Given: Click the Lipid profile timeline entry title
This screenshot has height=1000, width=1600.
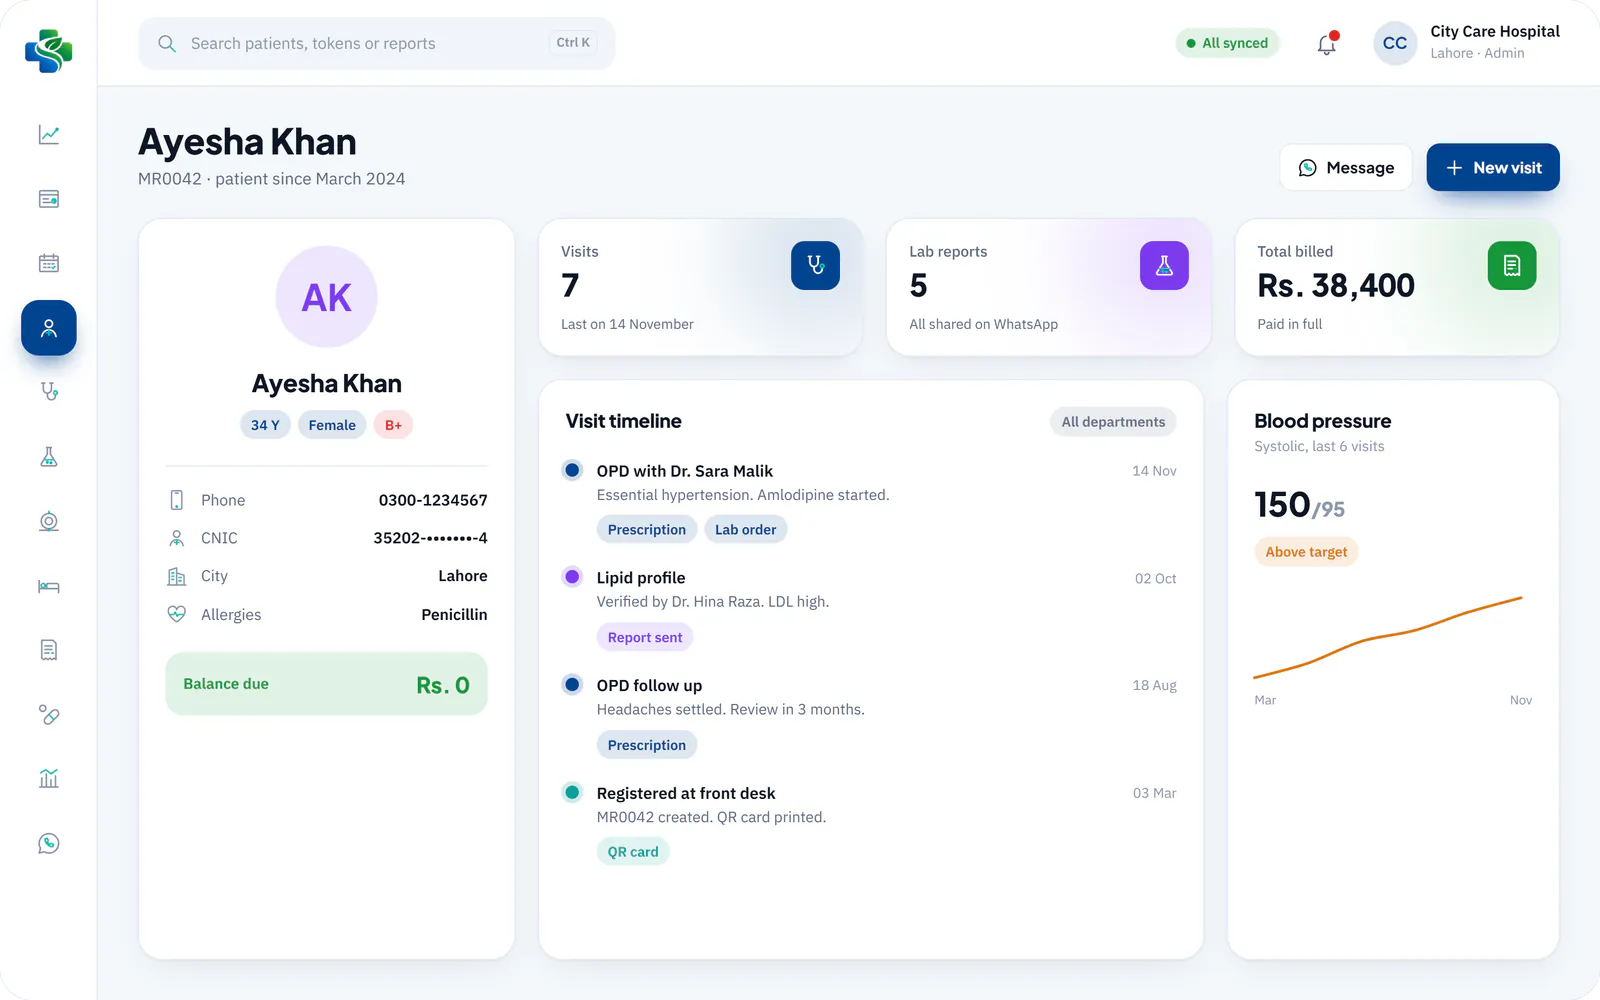Looking at the screenshot, I should (641, 578).
